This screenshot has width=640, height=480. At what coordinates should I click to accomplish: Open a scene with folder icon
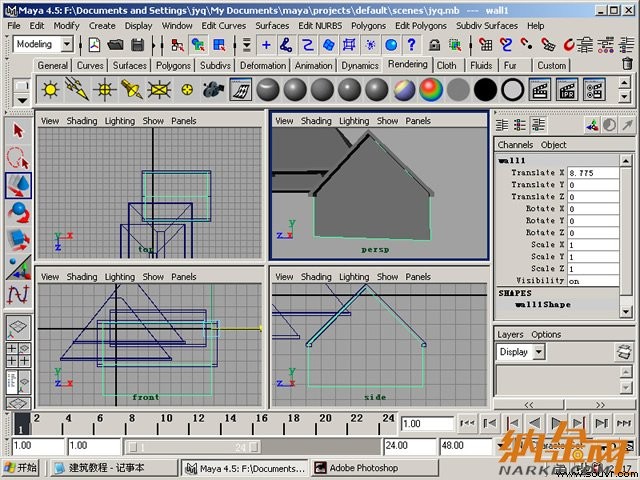(x=116, y=44)
